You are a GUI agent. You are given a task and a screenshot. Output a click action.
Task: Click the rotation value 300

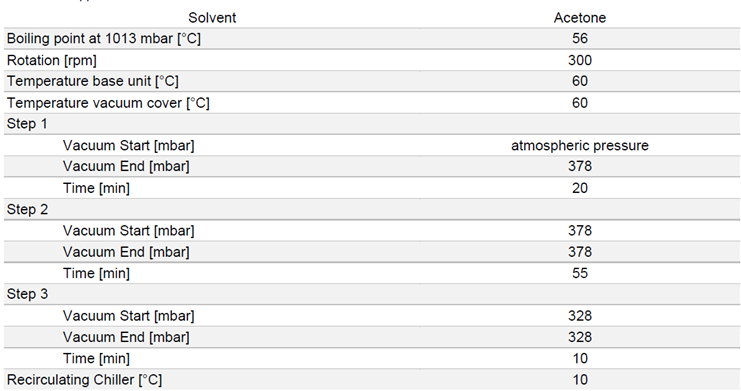coord(580,61)
